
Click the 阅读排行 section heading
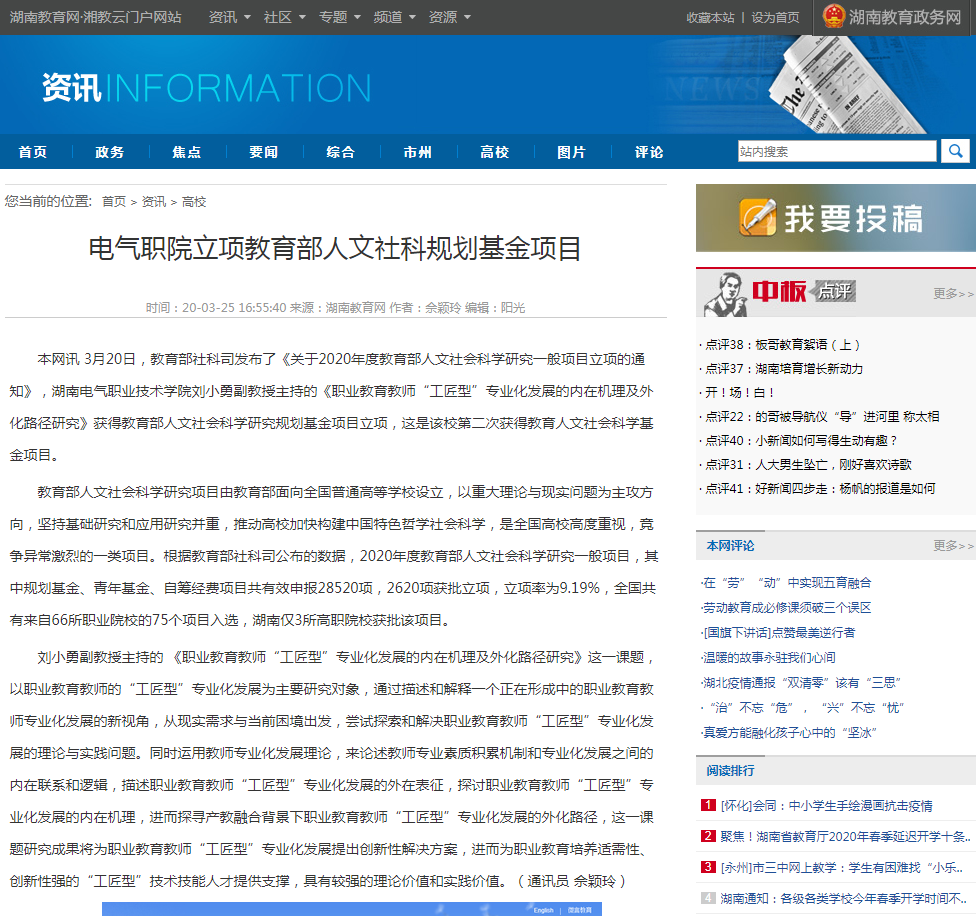730,771
